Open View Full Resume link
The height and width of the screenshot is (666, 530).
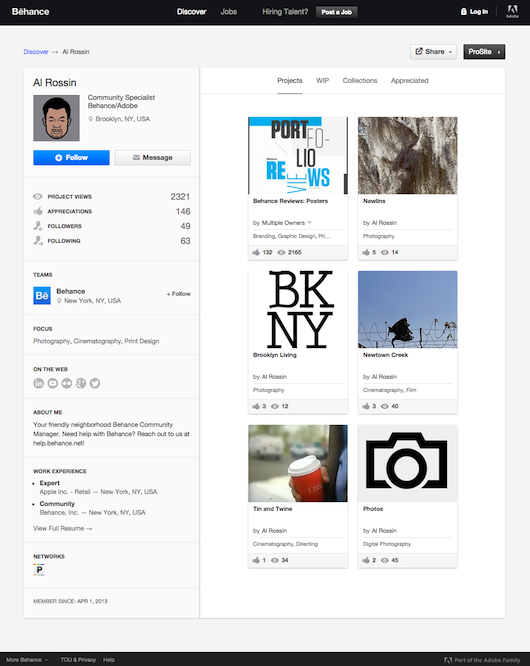pyautogui.click(x=62, y=528)
